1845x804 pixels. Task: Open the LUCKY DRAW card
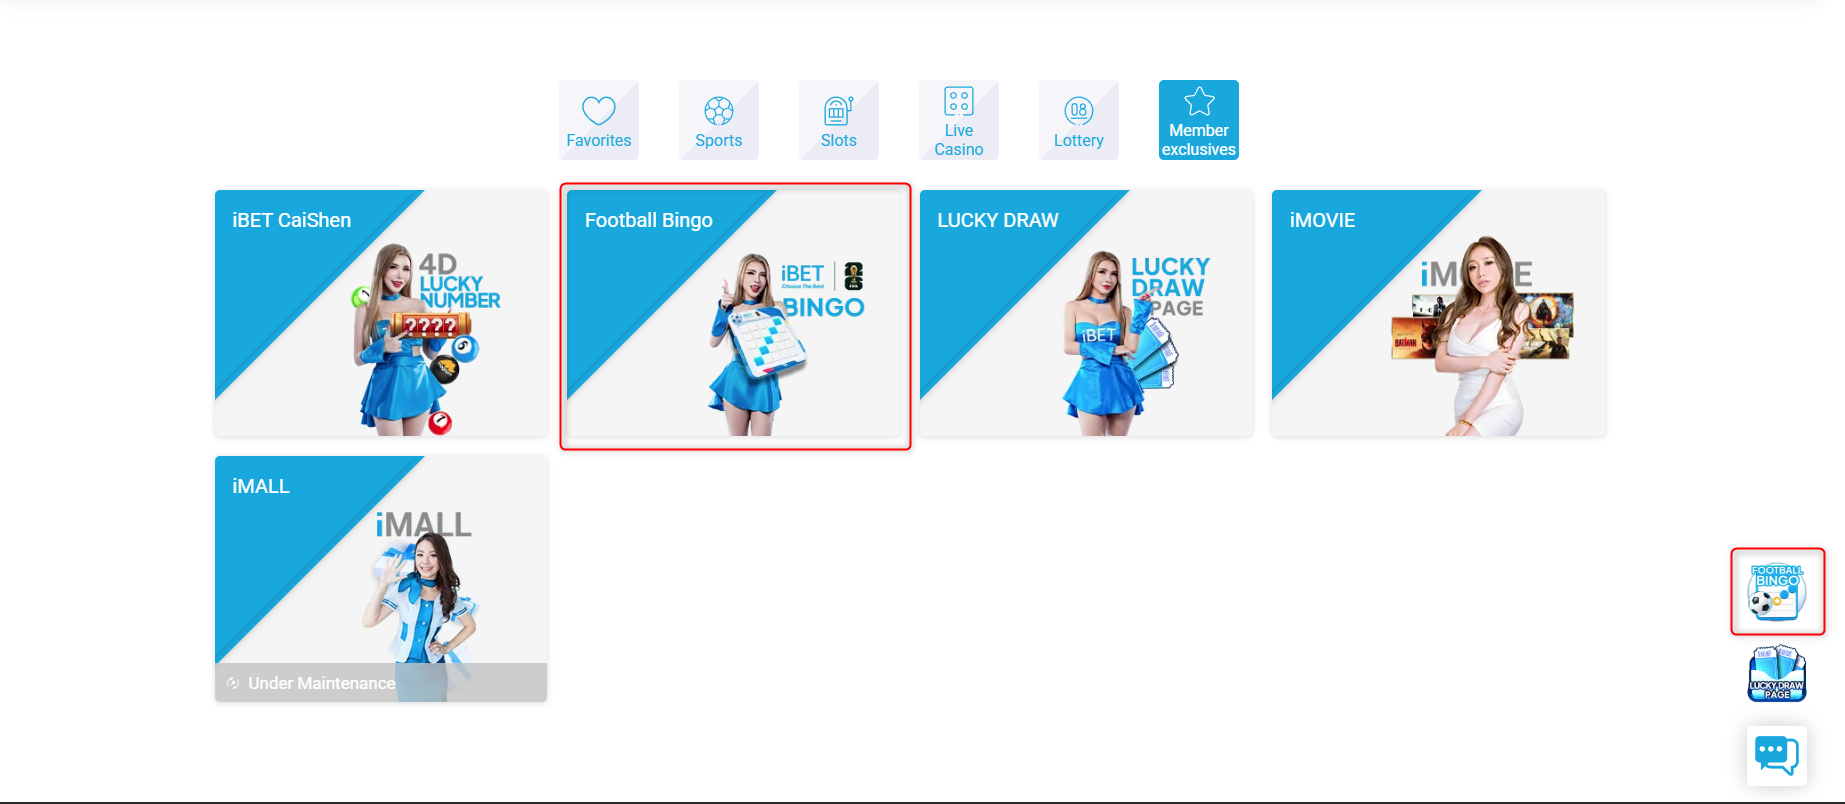pyautogui.click(x=1086, y=313)
